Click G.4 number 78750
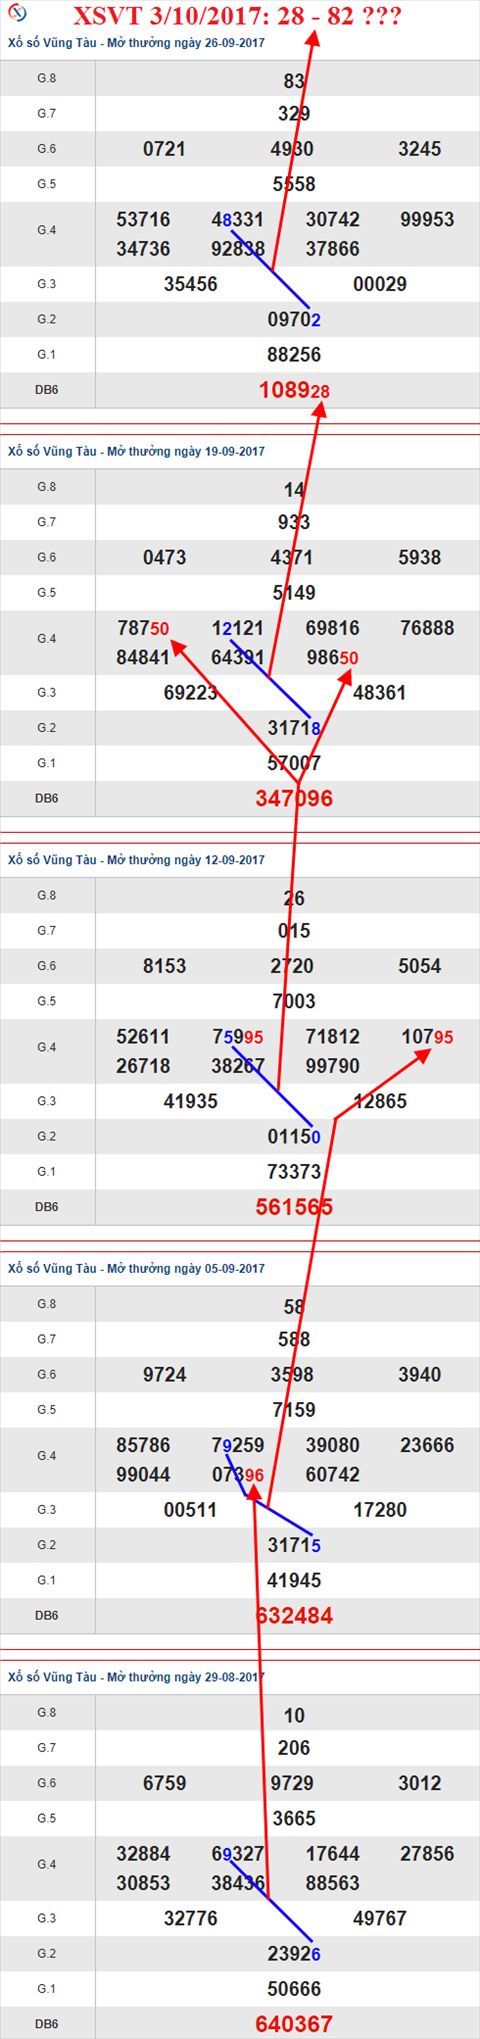 [143, 628]
